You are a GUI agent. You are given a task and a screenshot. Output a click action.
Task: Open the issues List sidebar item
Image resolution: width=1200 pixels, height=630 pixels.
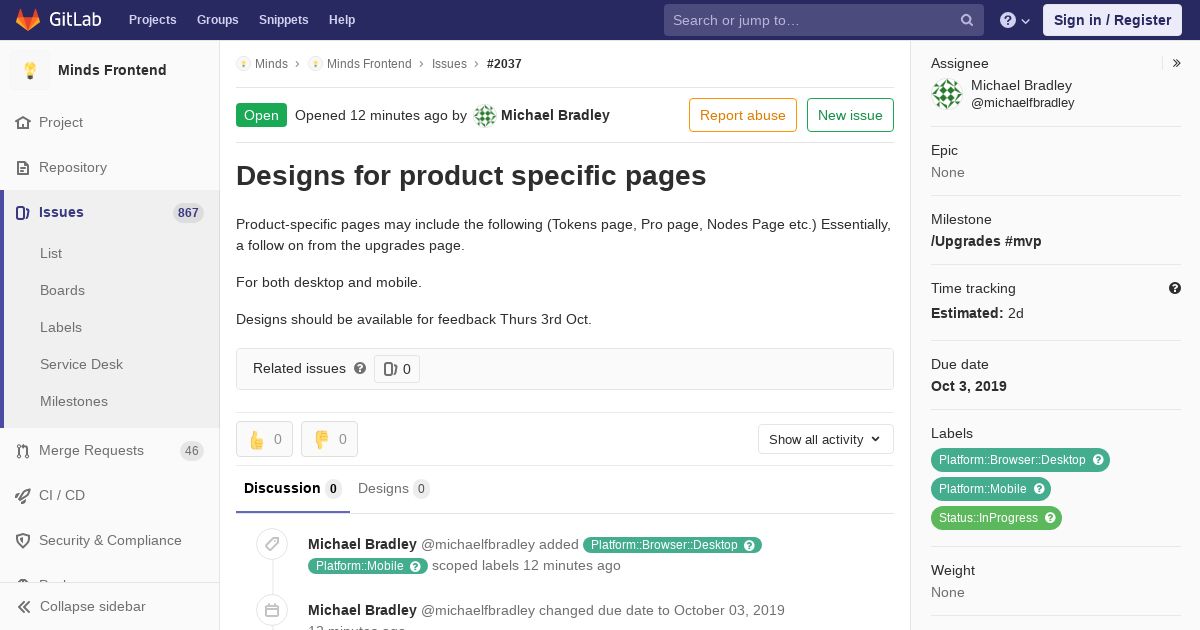51,253
